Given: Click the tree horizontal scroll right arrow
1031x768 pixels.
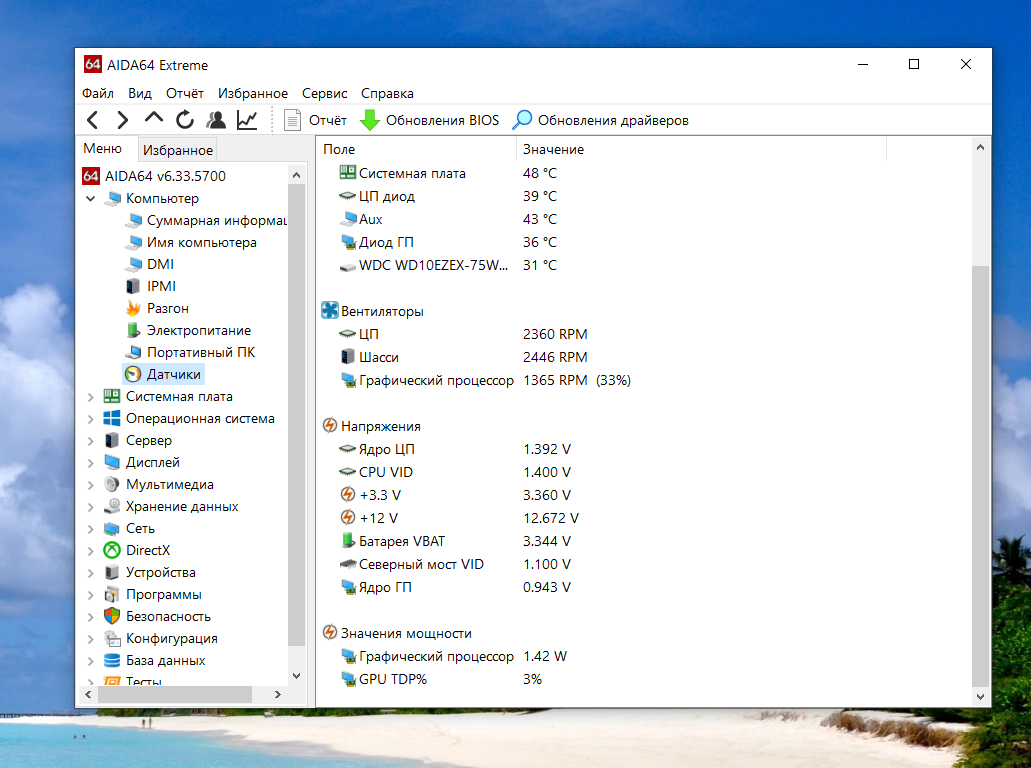Looking at the screenshot, I should coord(277,694).
